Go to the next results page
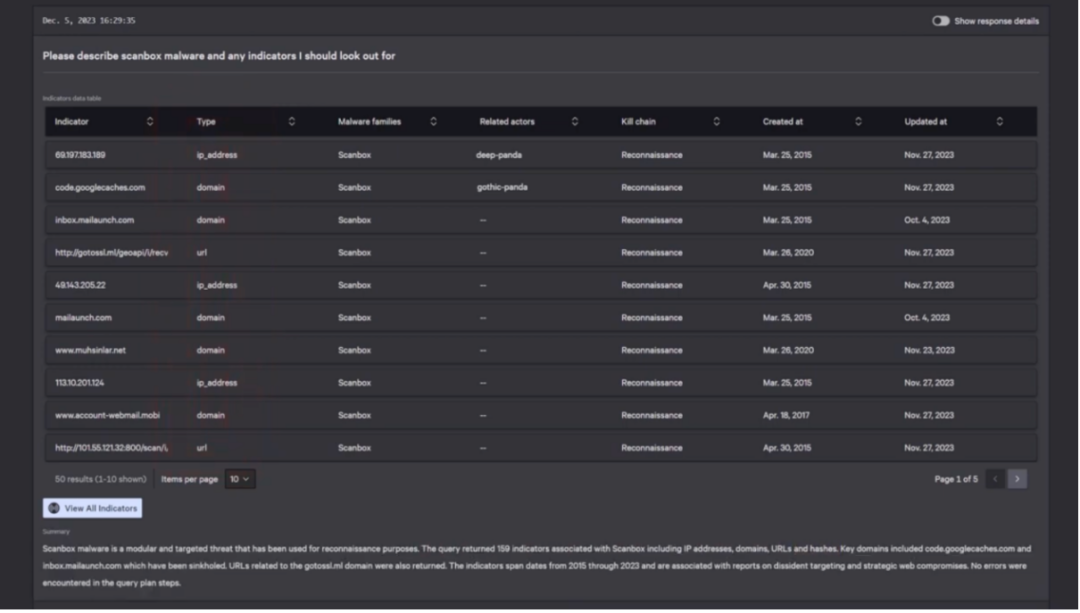This screenshot has width=1080, height=613. point(1017,479)
